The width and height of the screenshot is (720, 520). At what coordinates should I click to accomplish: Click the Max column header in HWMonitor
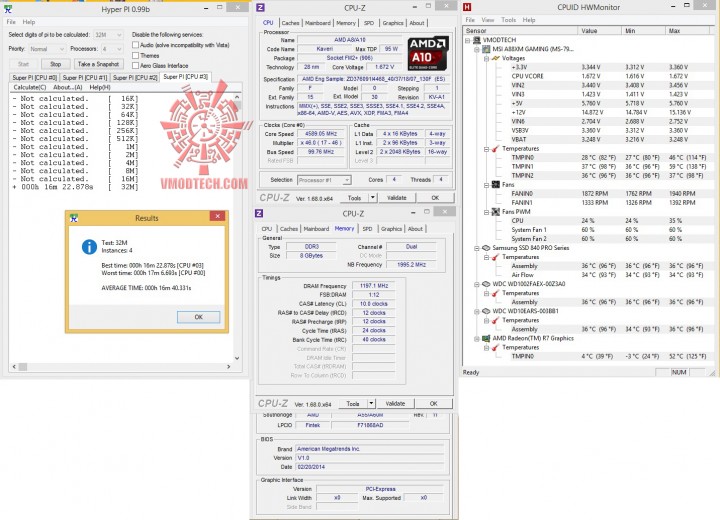pyautogui.click(x=689, y=31)
